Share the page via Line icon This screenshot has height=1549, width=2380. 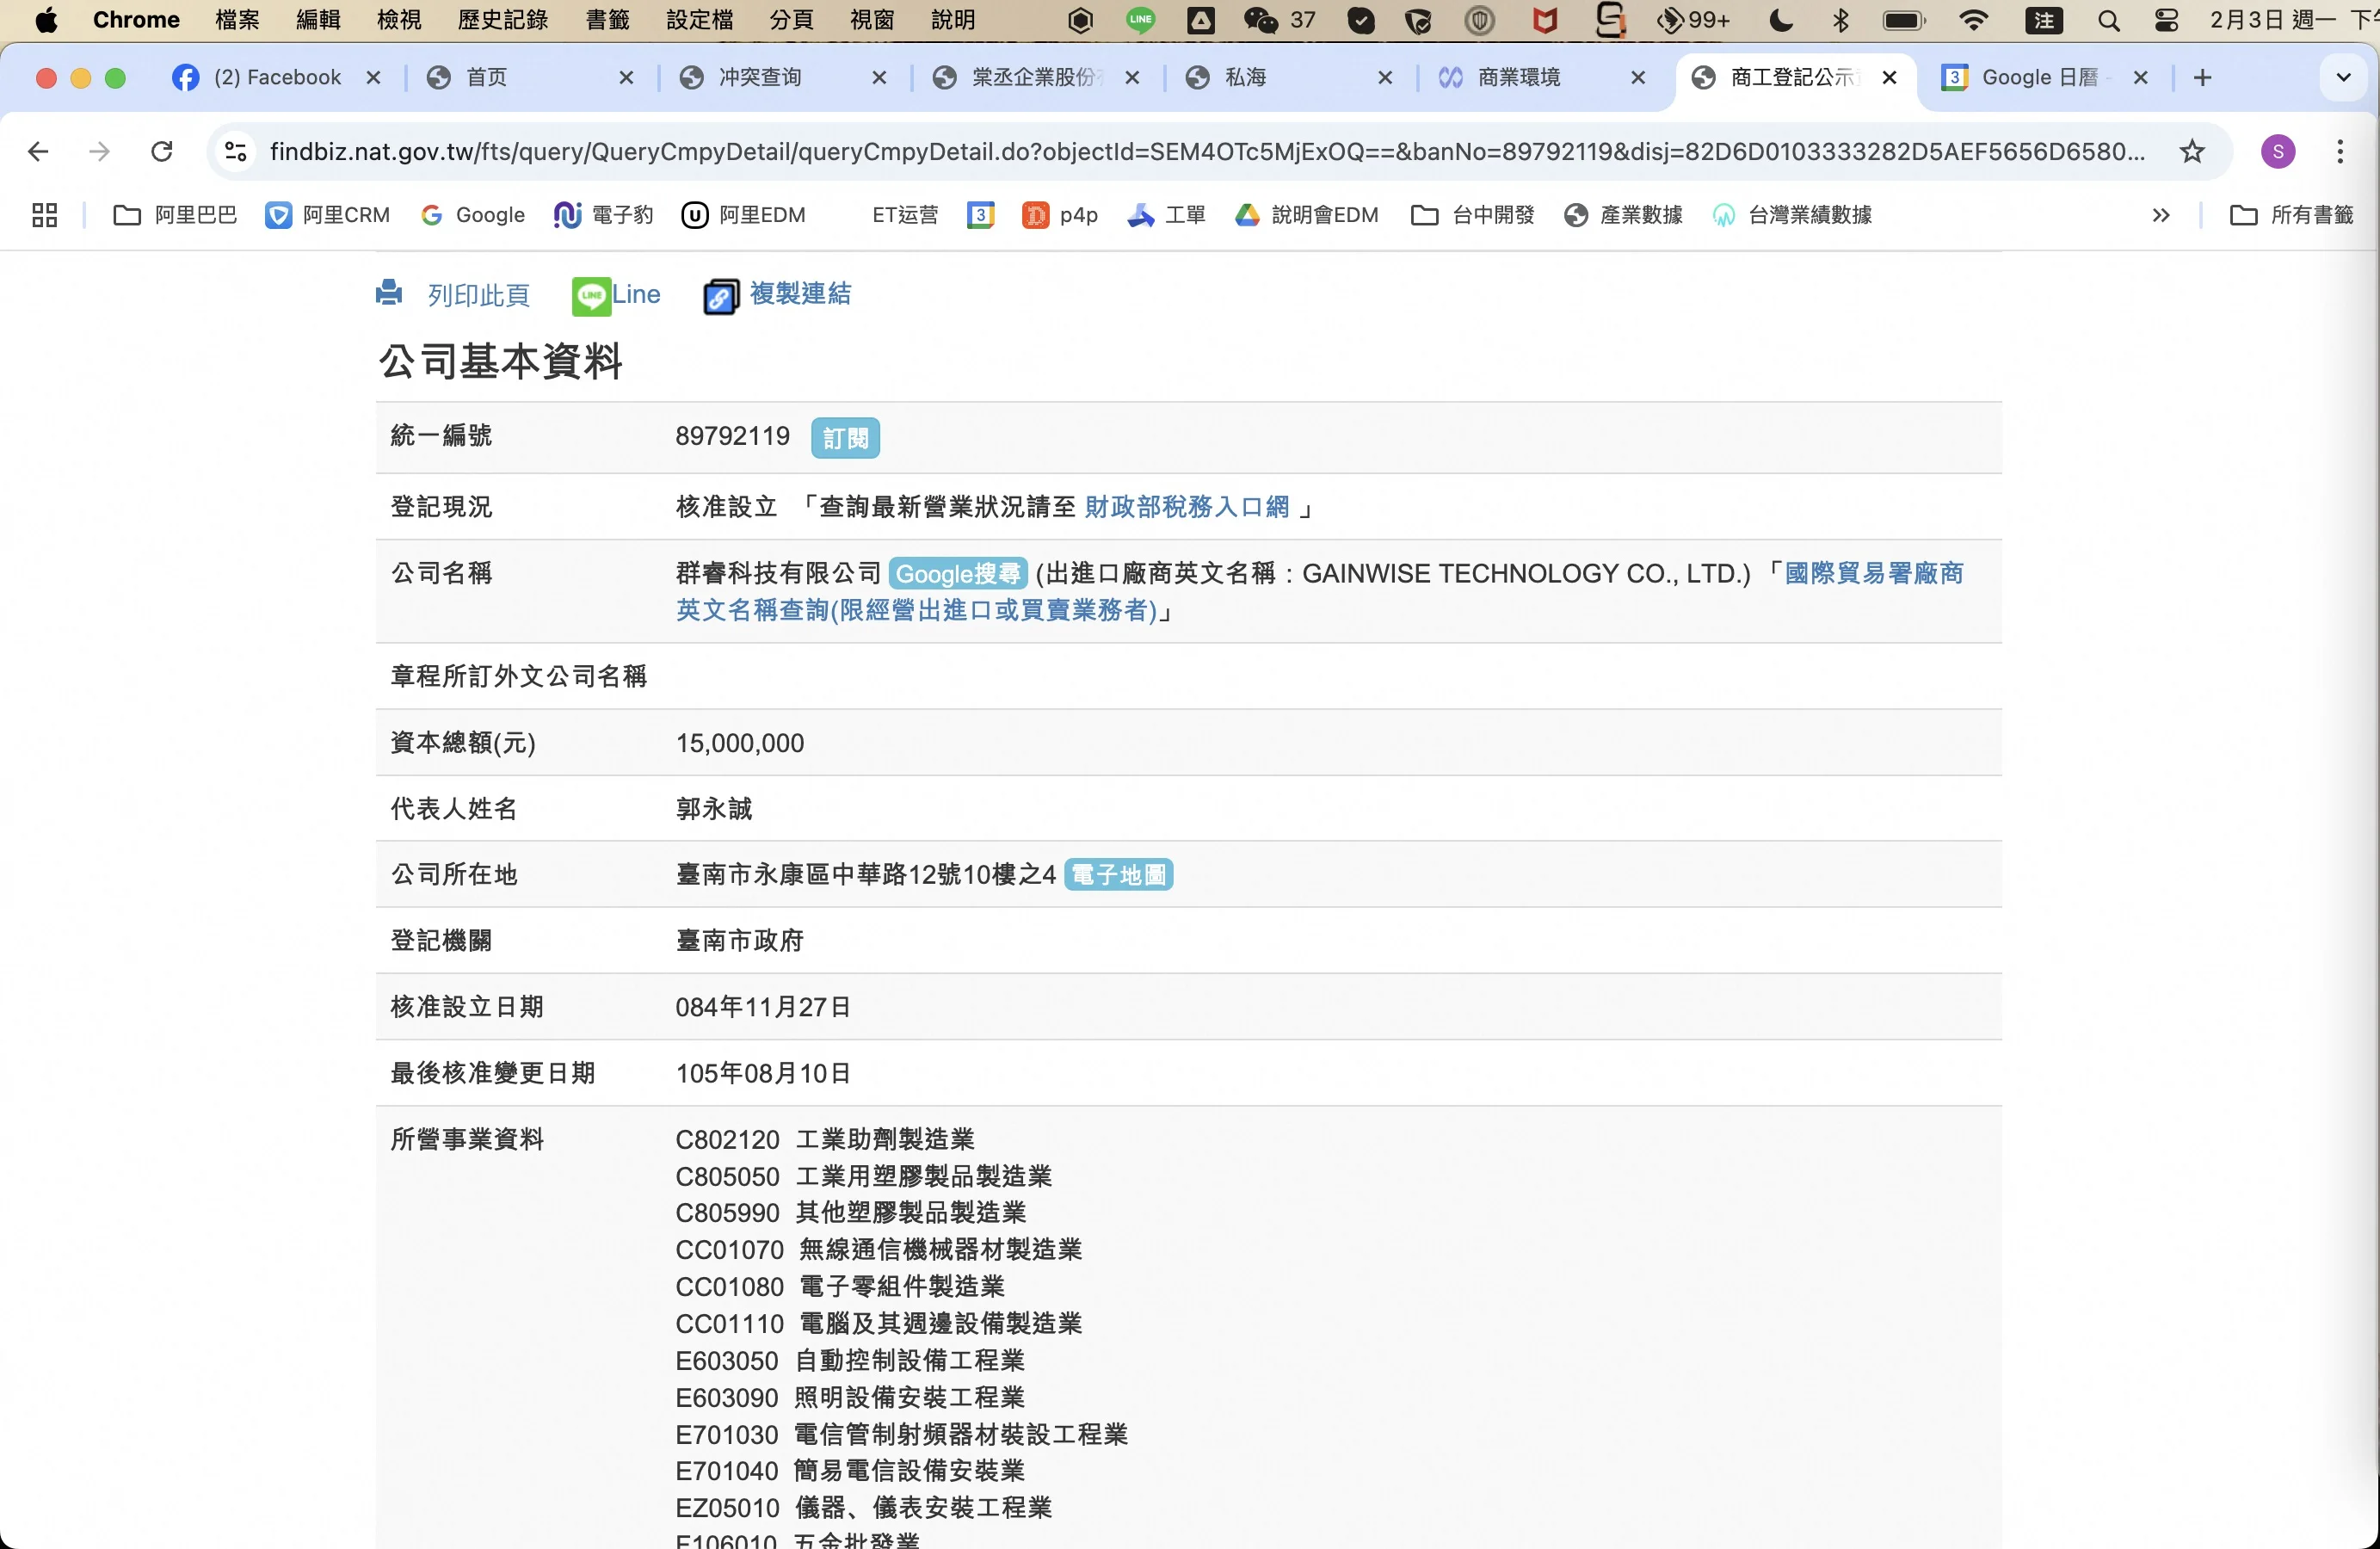pyautogui.click(x=591, y=296)
